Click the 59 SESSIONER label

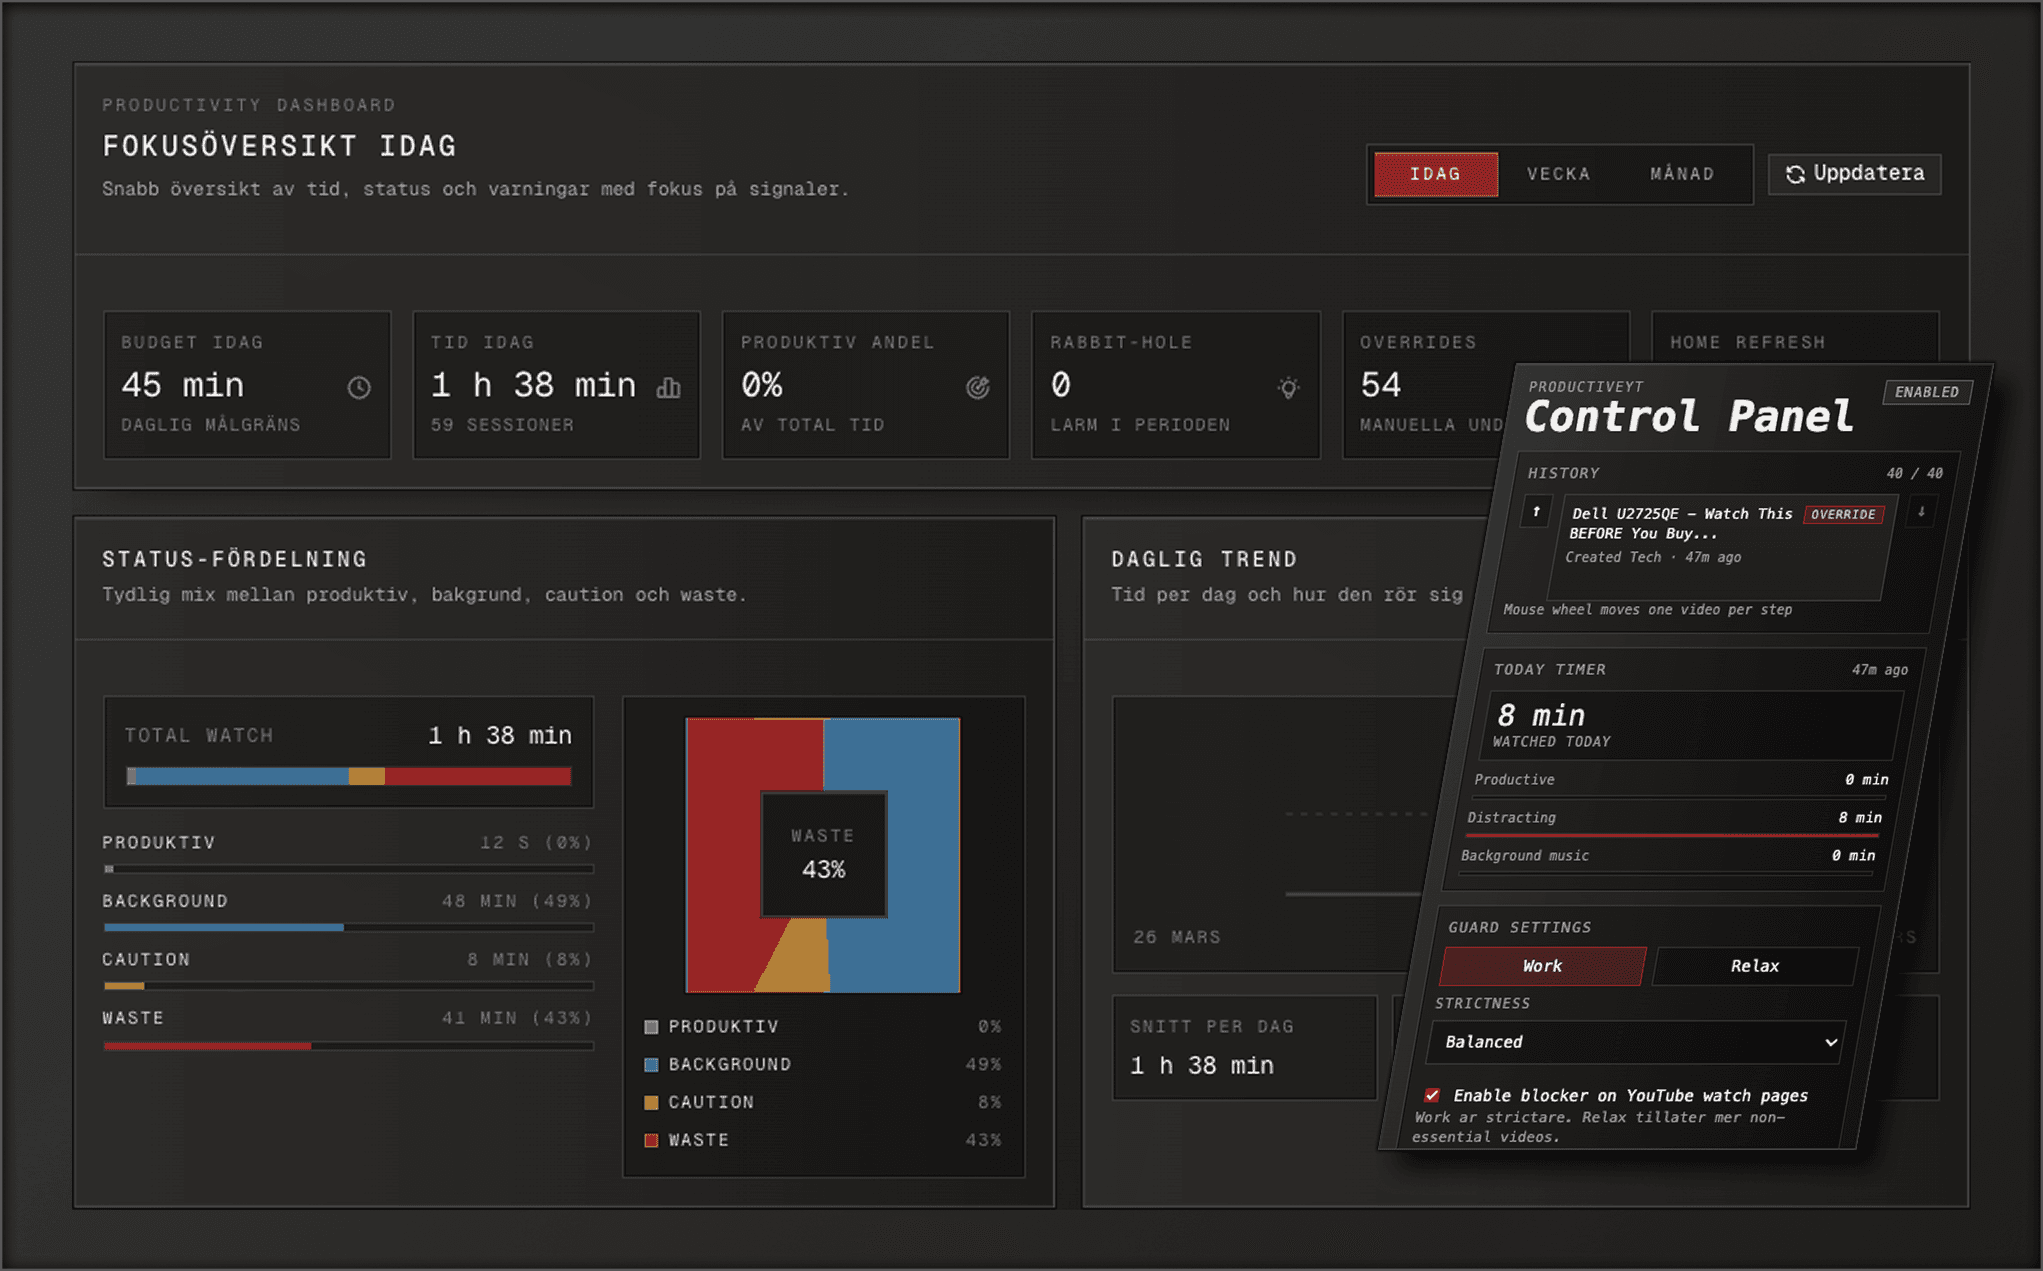tap(502, 425)
